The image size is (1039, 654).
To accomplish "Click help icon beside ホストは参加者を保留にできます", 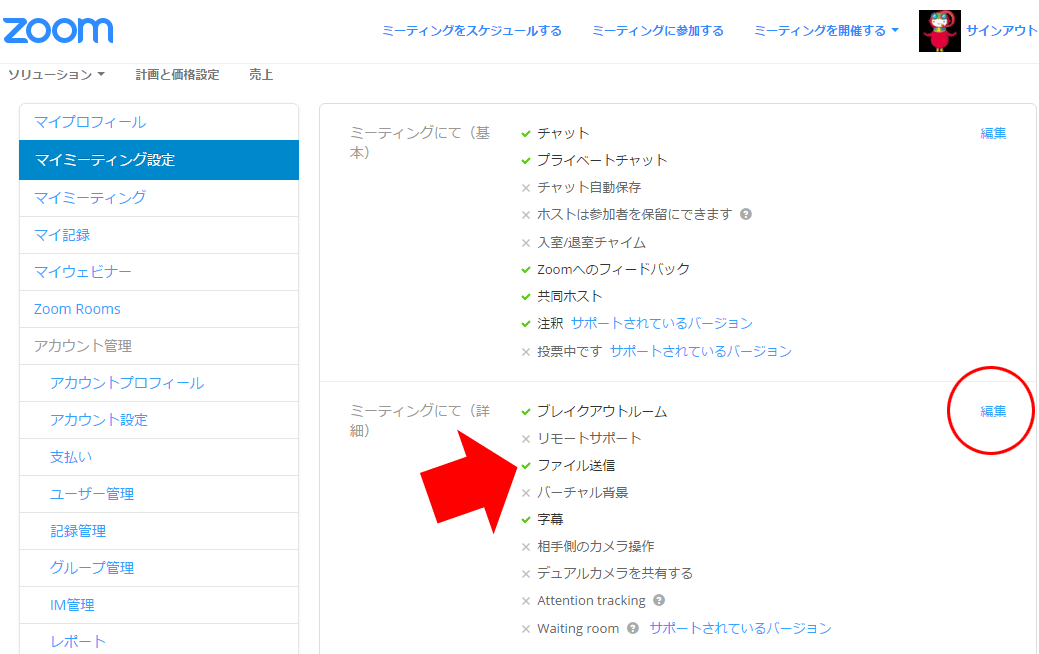I will (746, 214).
